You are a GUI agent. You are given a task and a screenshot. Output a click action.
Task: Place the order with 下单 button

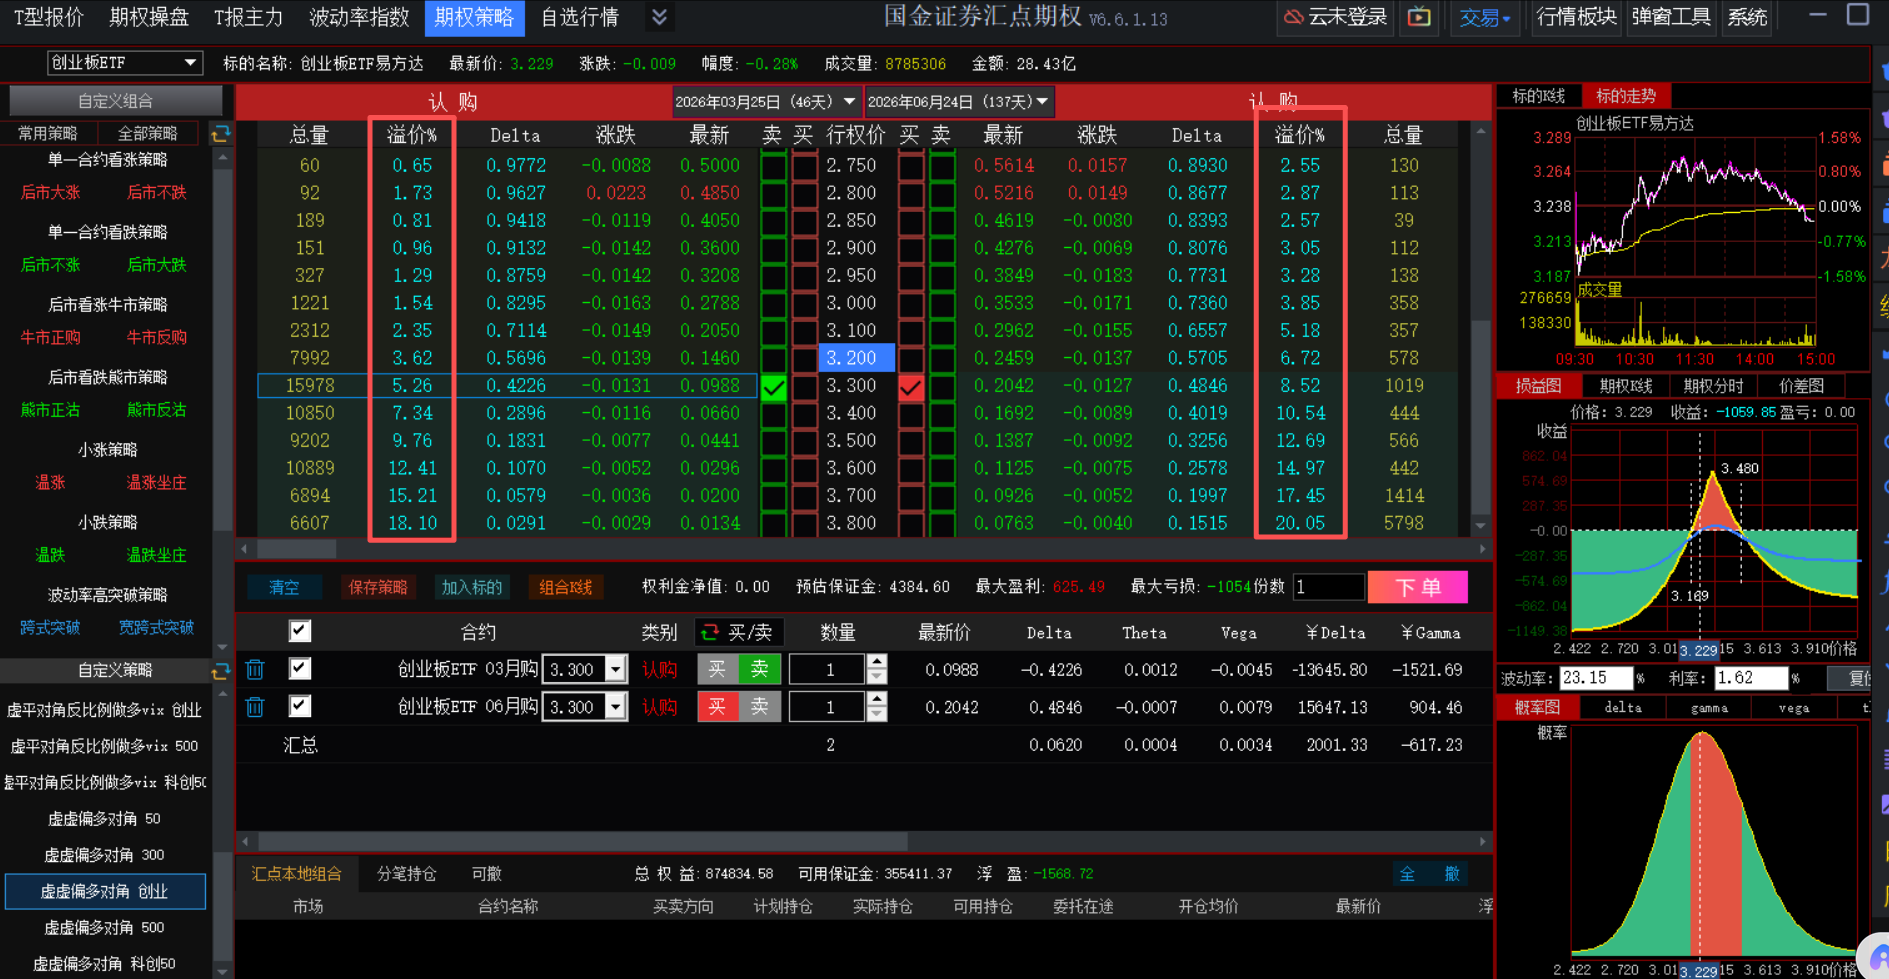coord(1418,587)
